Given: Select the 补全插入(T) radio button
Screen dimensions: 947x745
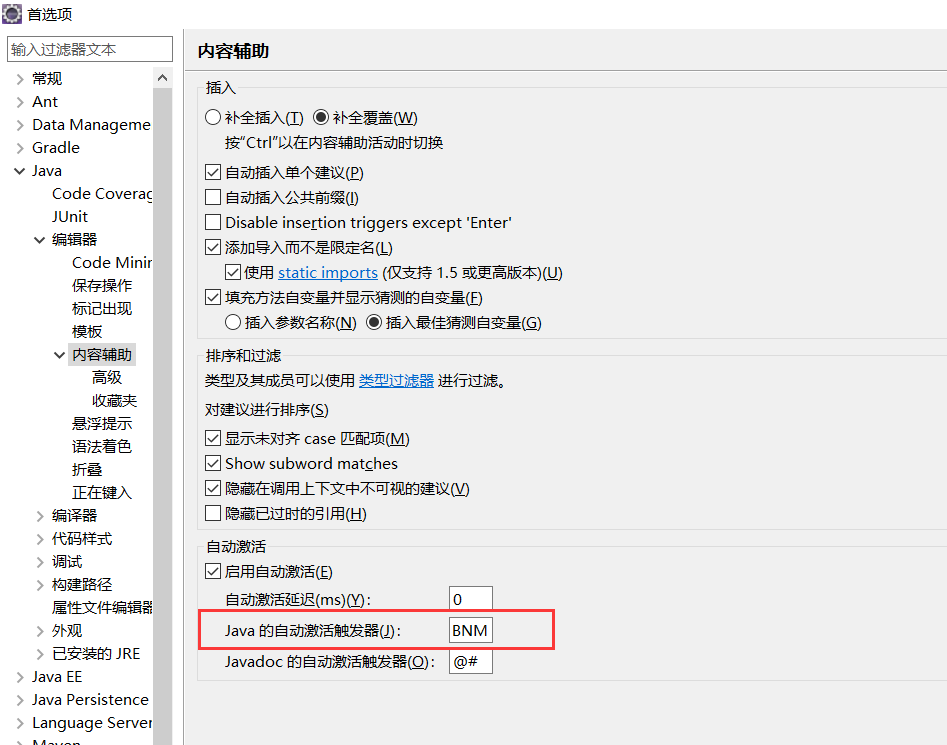Looking at the screenshot, I should [213, 117].
